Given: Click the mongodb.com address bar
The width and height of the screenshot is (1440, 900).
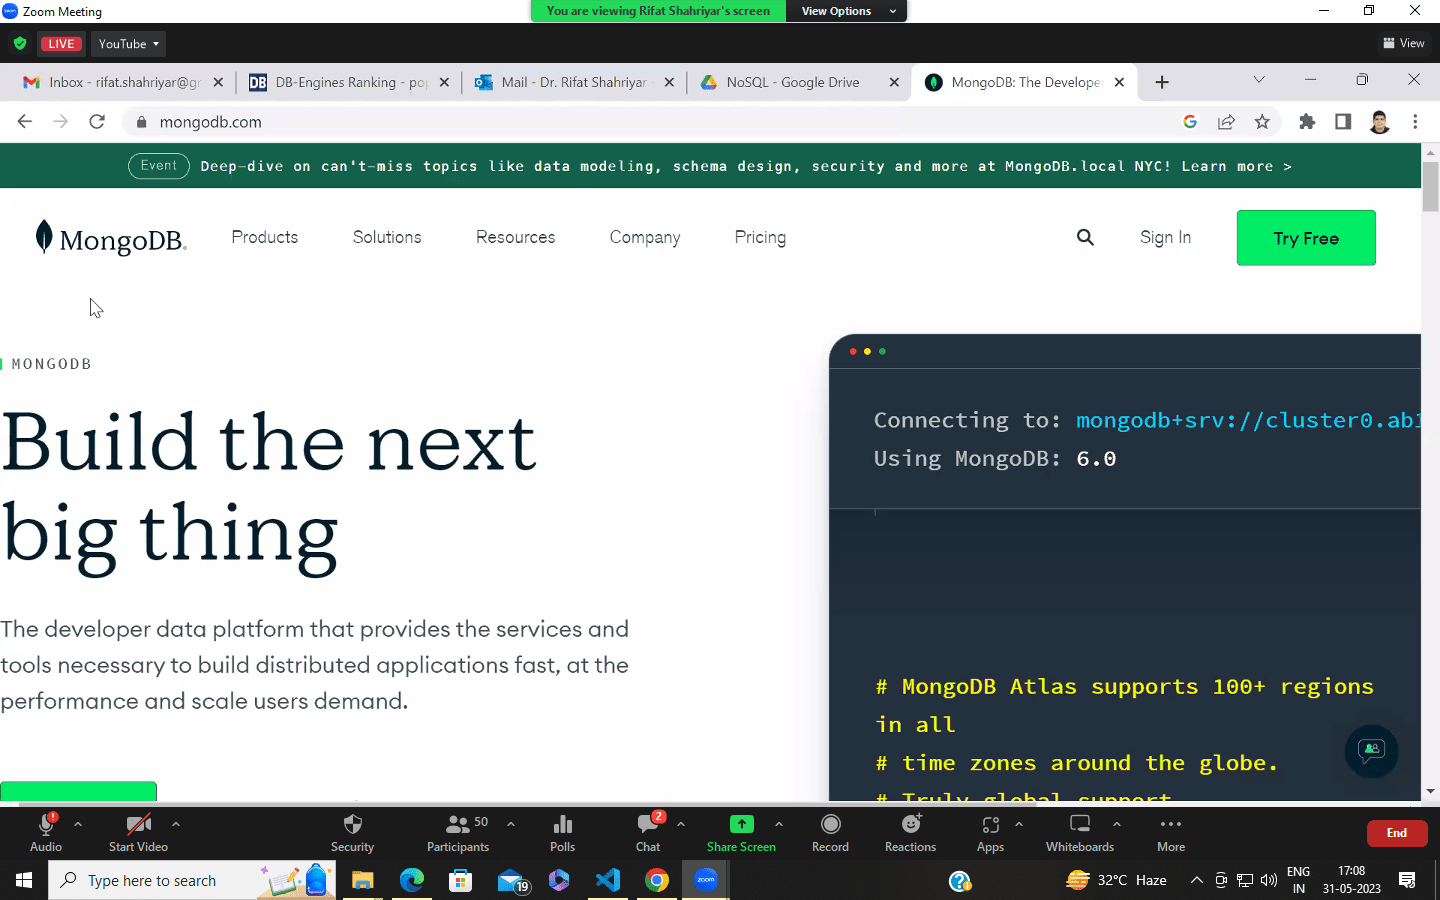Looking at the screenshot, I should [650, 122].
